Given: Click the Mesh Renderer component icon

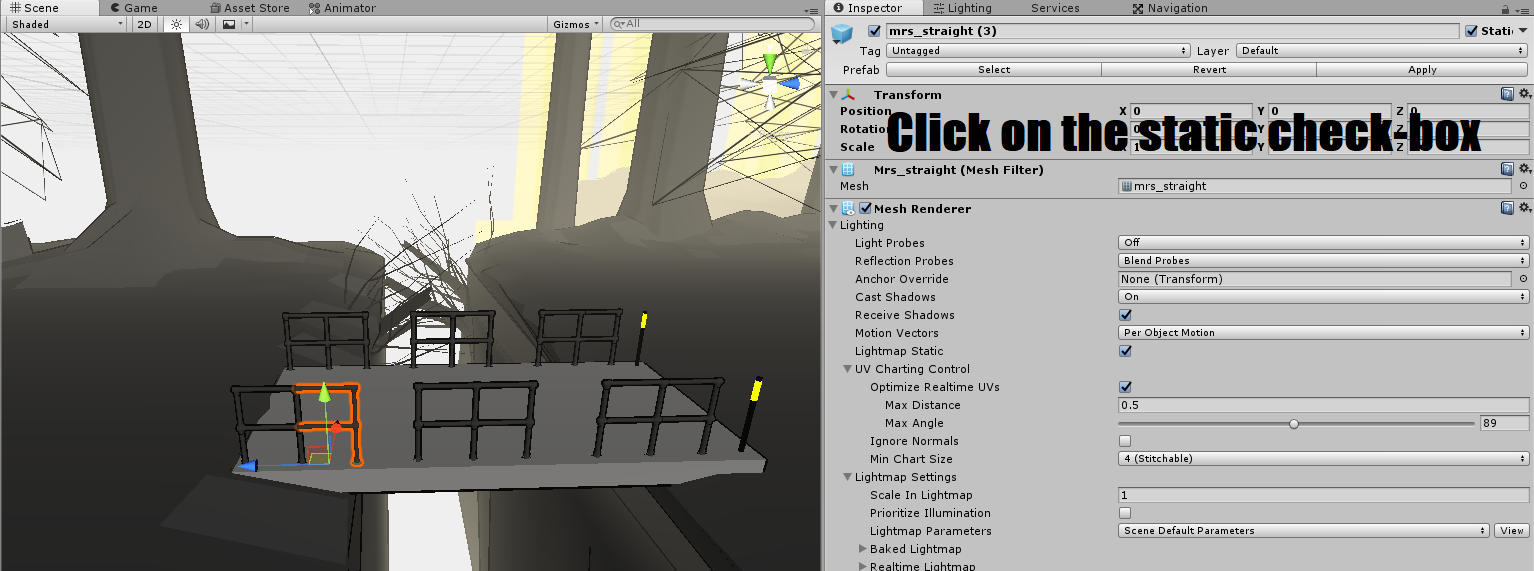Looking at the screenshot, I should [848, 208].
